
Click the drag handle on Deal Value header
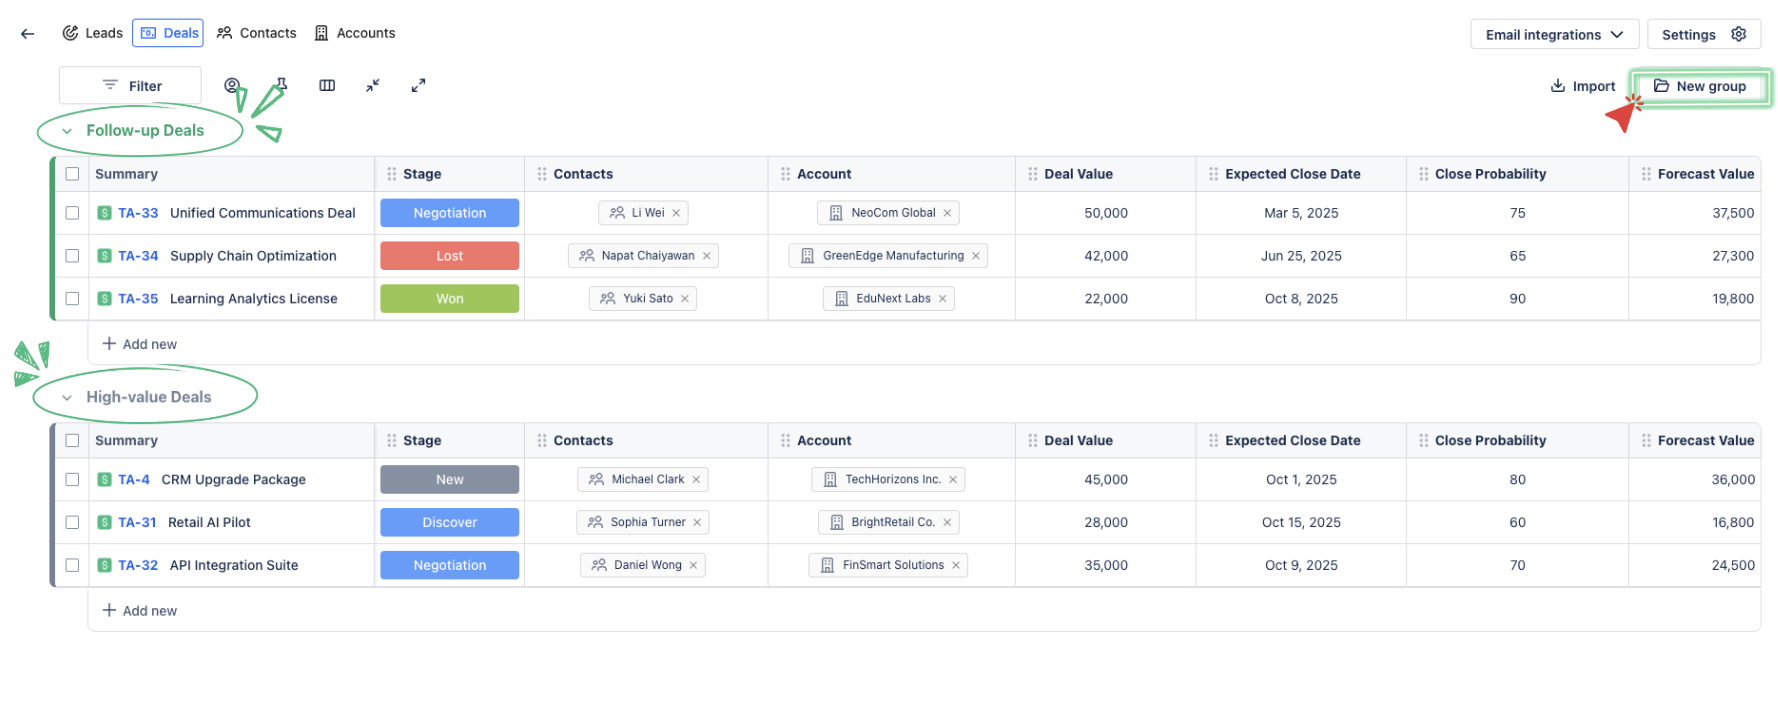click(1032, 174)
